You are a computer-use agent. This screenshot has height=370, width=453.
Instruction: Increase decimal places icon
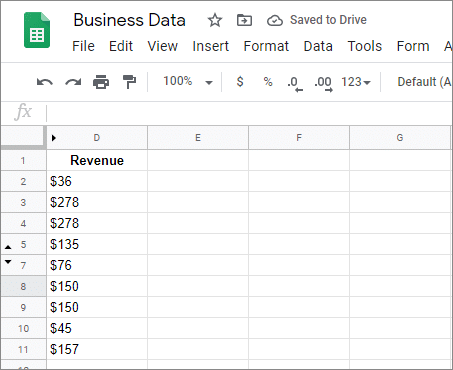point(323,83)
